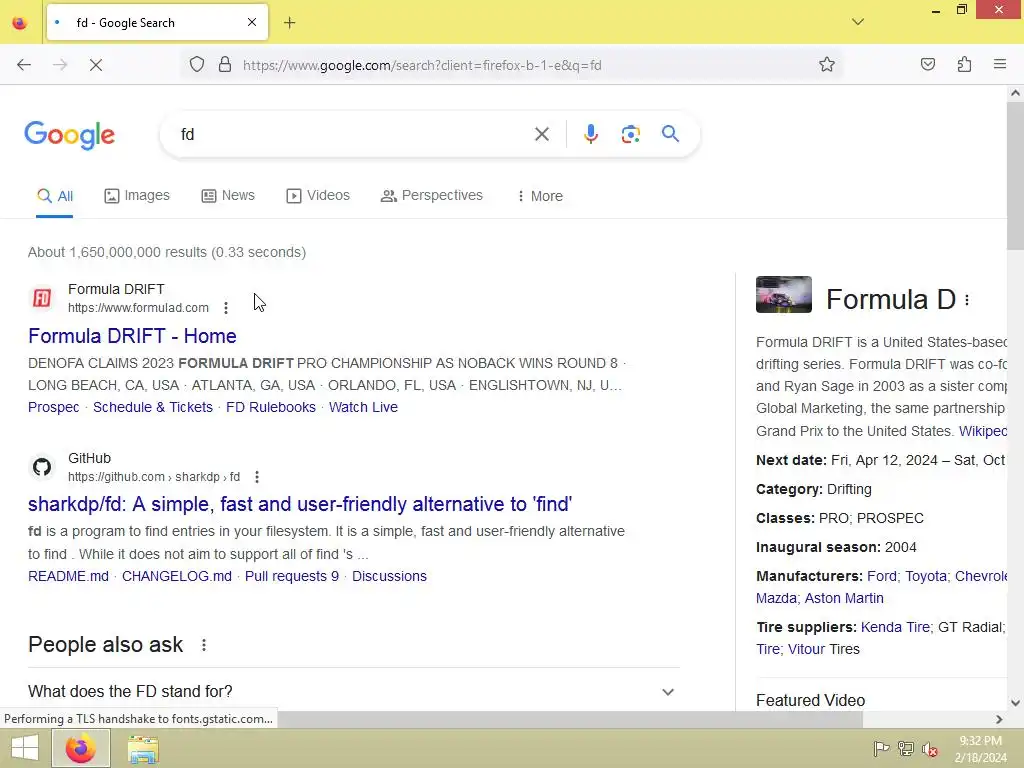Open the Firefox hamburger application menu
The height and width of the screenshot is (768, 1024).
click(1000, 64)
